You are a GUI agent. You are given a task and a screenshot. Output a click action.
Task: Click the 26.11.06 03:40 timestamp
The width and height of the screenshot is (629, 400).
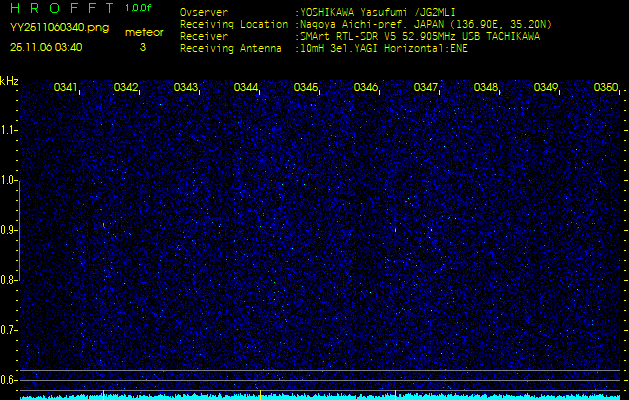46,47
